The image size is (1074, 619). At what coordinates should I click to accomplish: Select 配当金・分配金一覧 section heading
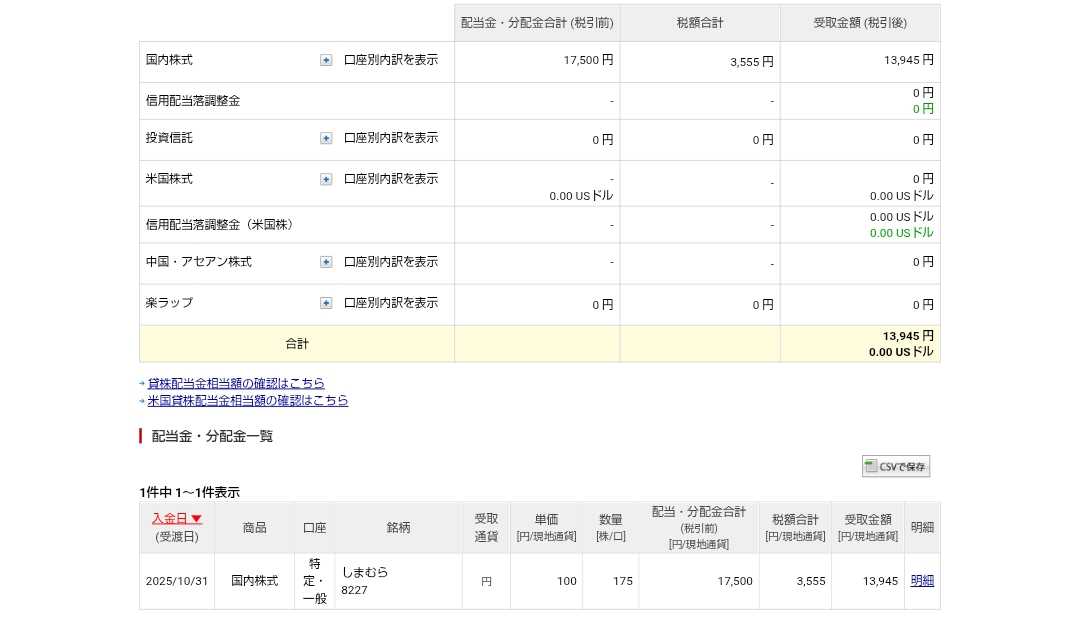212,436
